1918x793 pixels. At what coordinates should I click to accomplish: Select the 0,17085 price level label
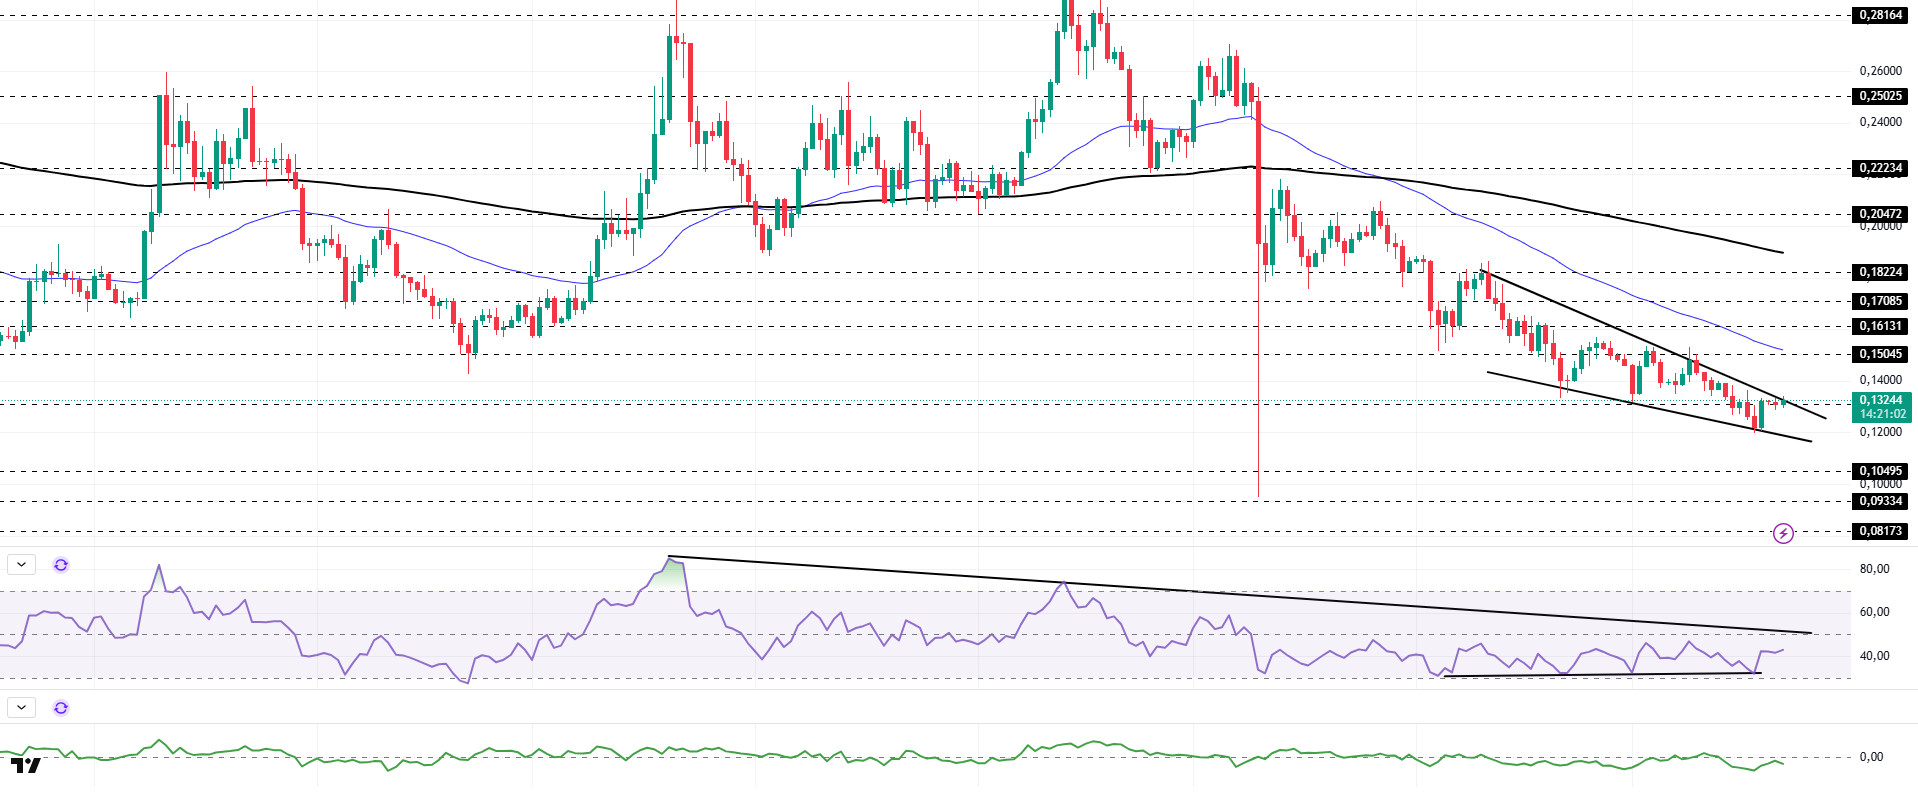(1880, 301)
